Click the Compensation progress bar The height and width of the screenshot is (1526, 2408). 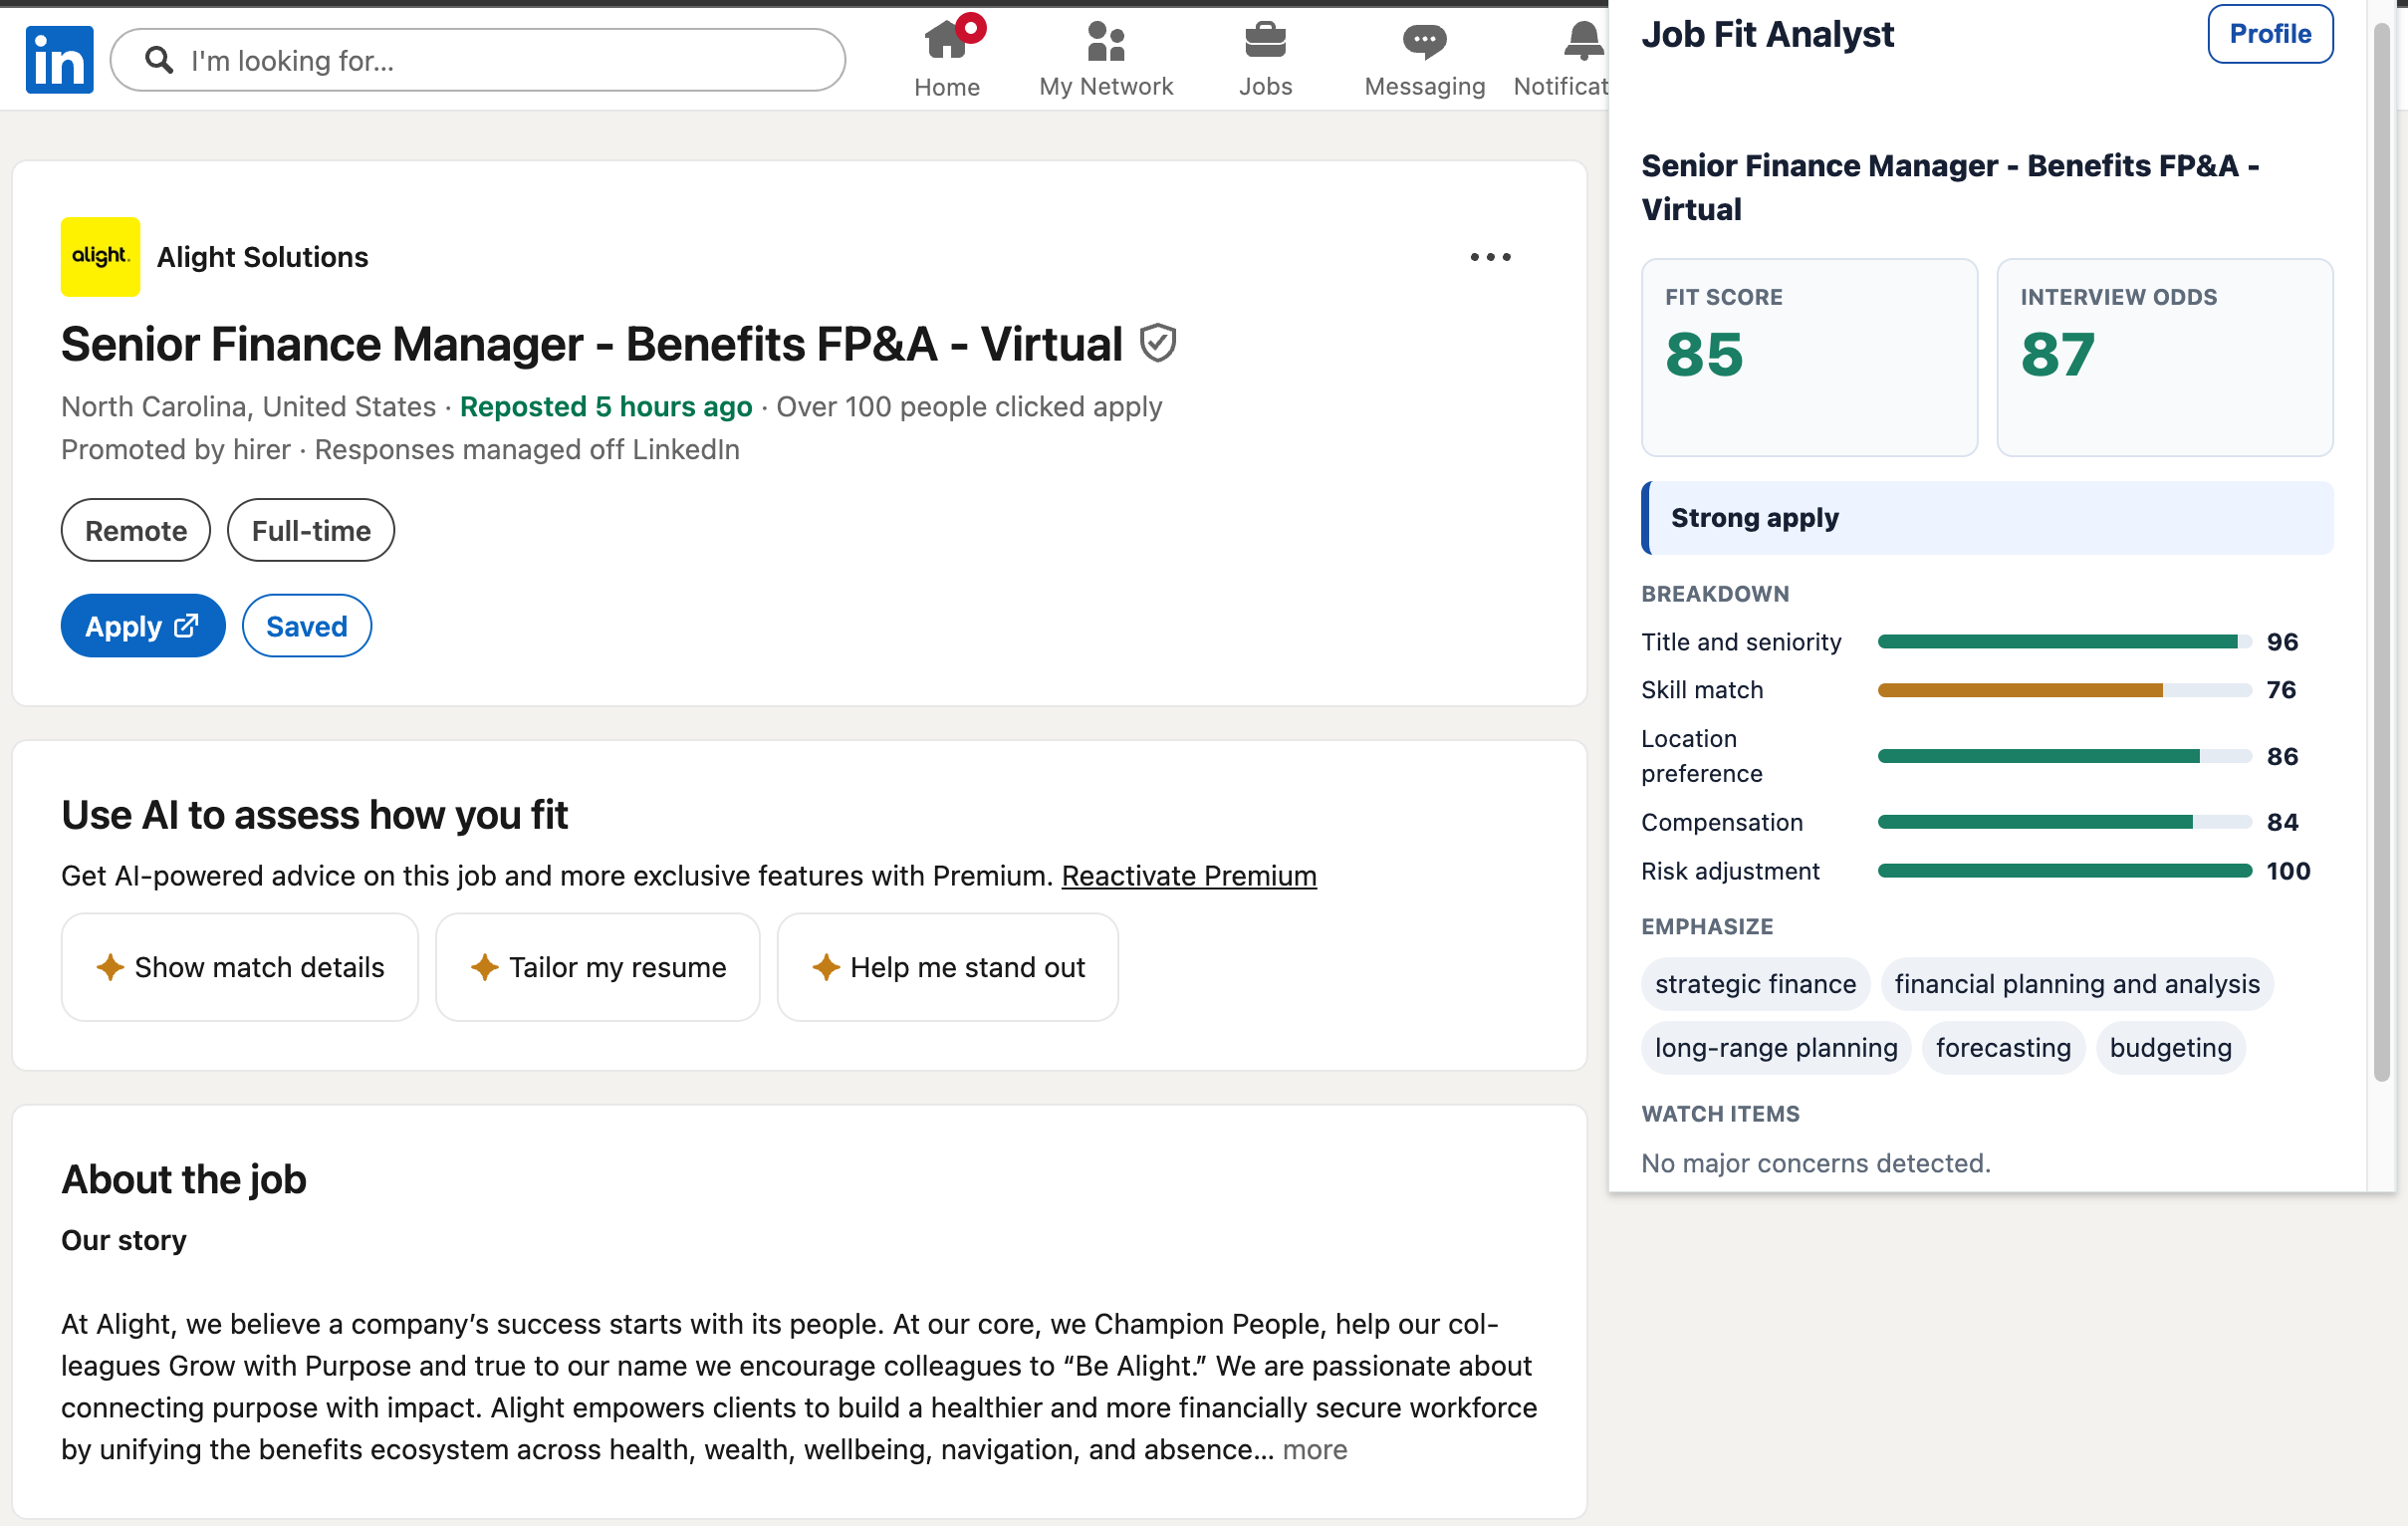point(2064,822)
